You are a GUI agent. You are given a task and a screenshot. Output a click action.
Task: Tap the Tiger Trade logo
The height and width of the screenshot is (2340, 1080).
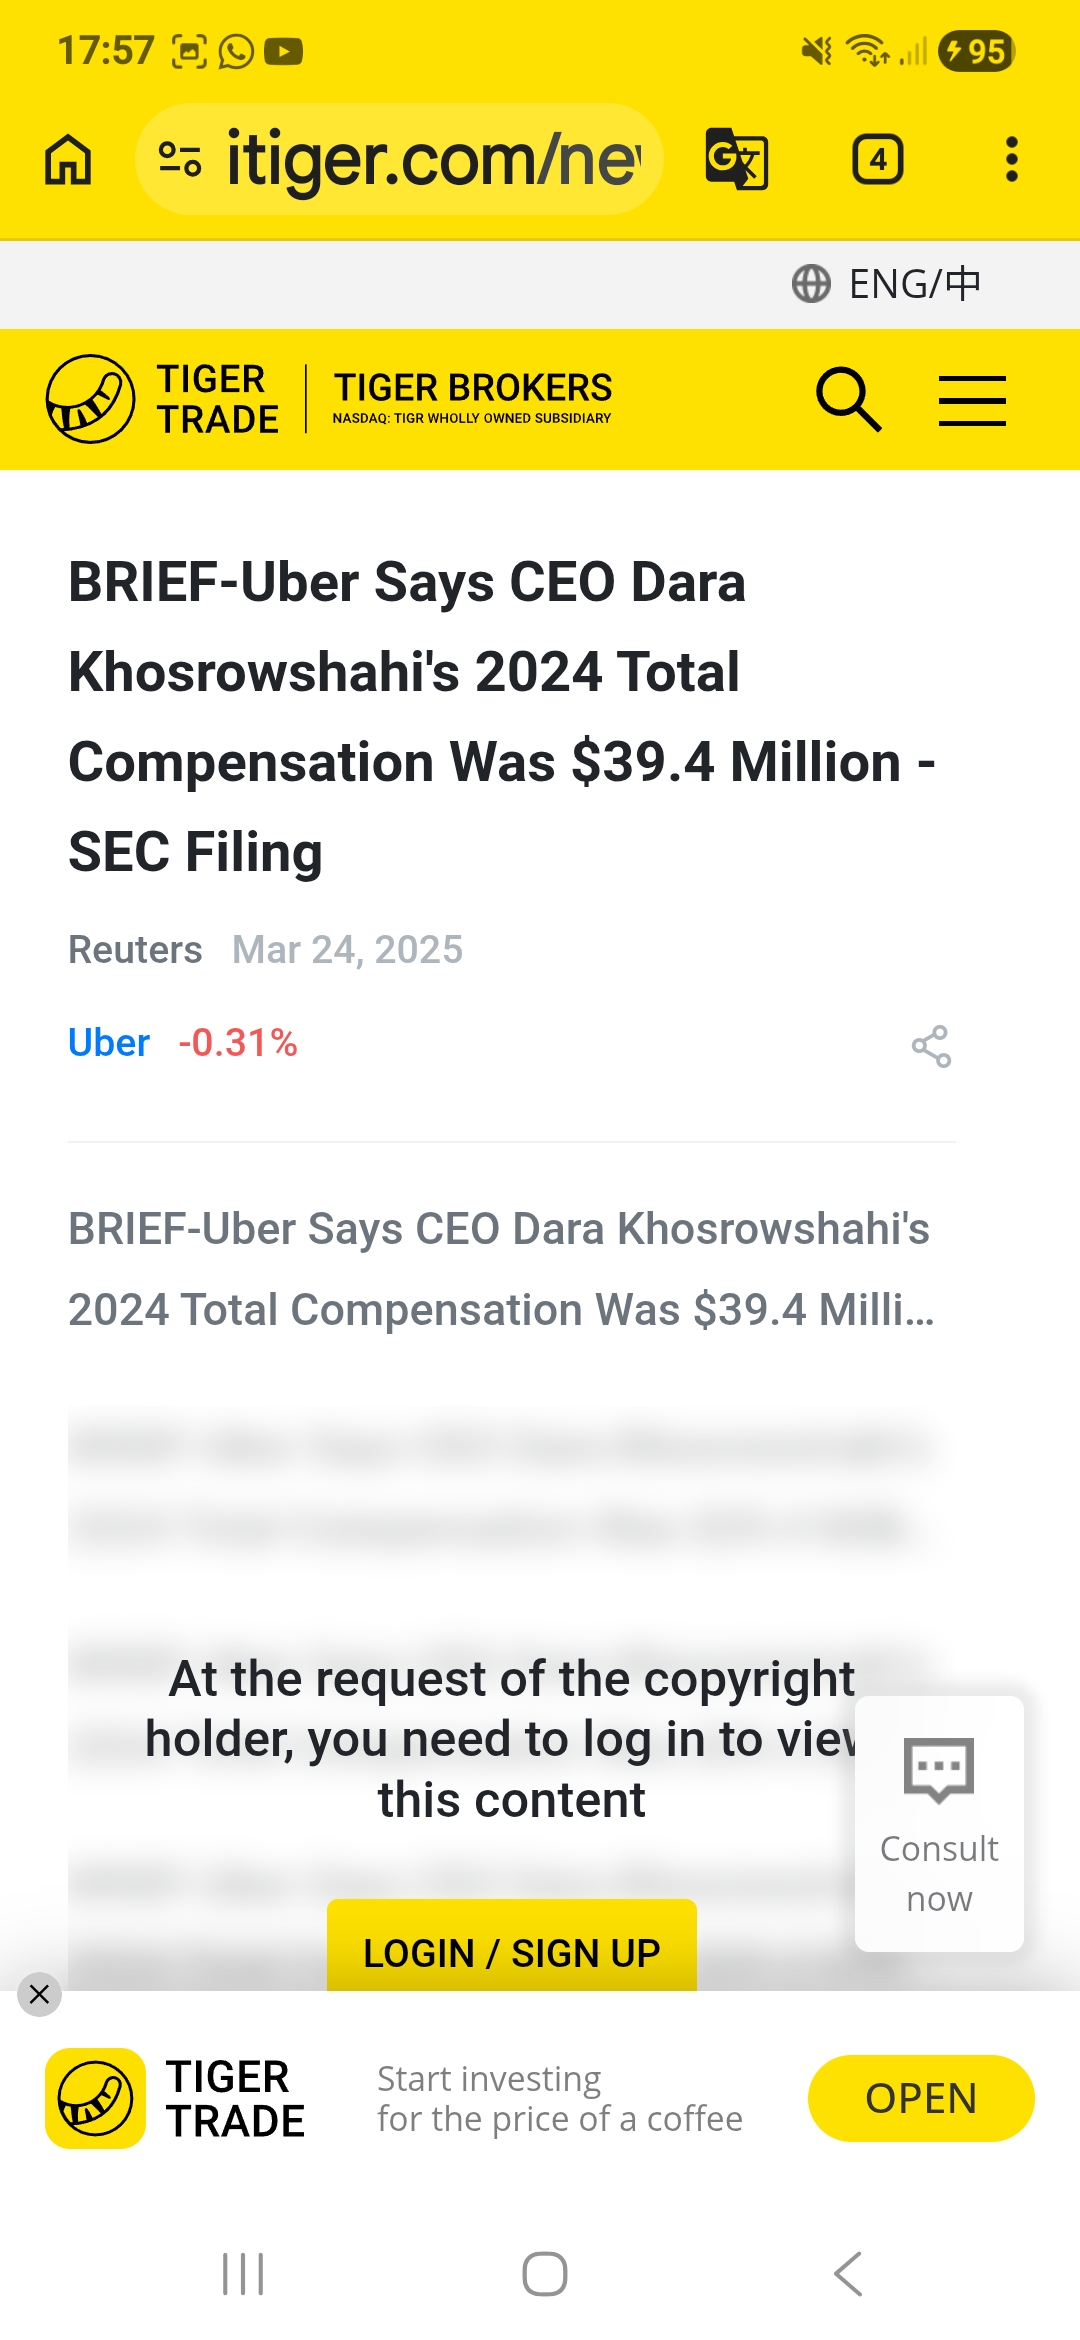point(162,399)
